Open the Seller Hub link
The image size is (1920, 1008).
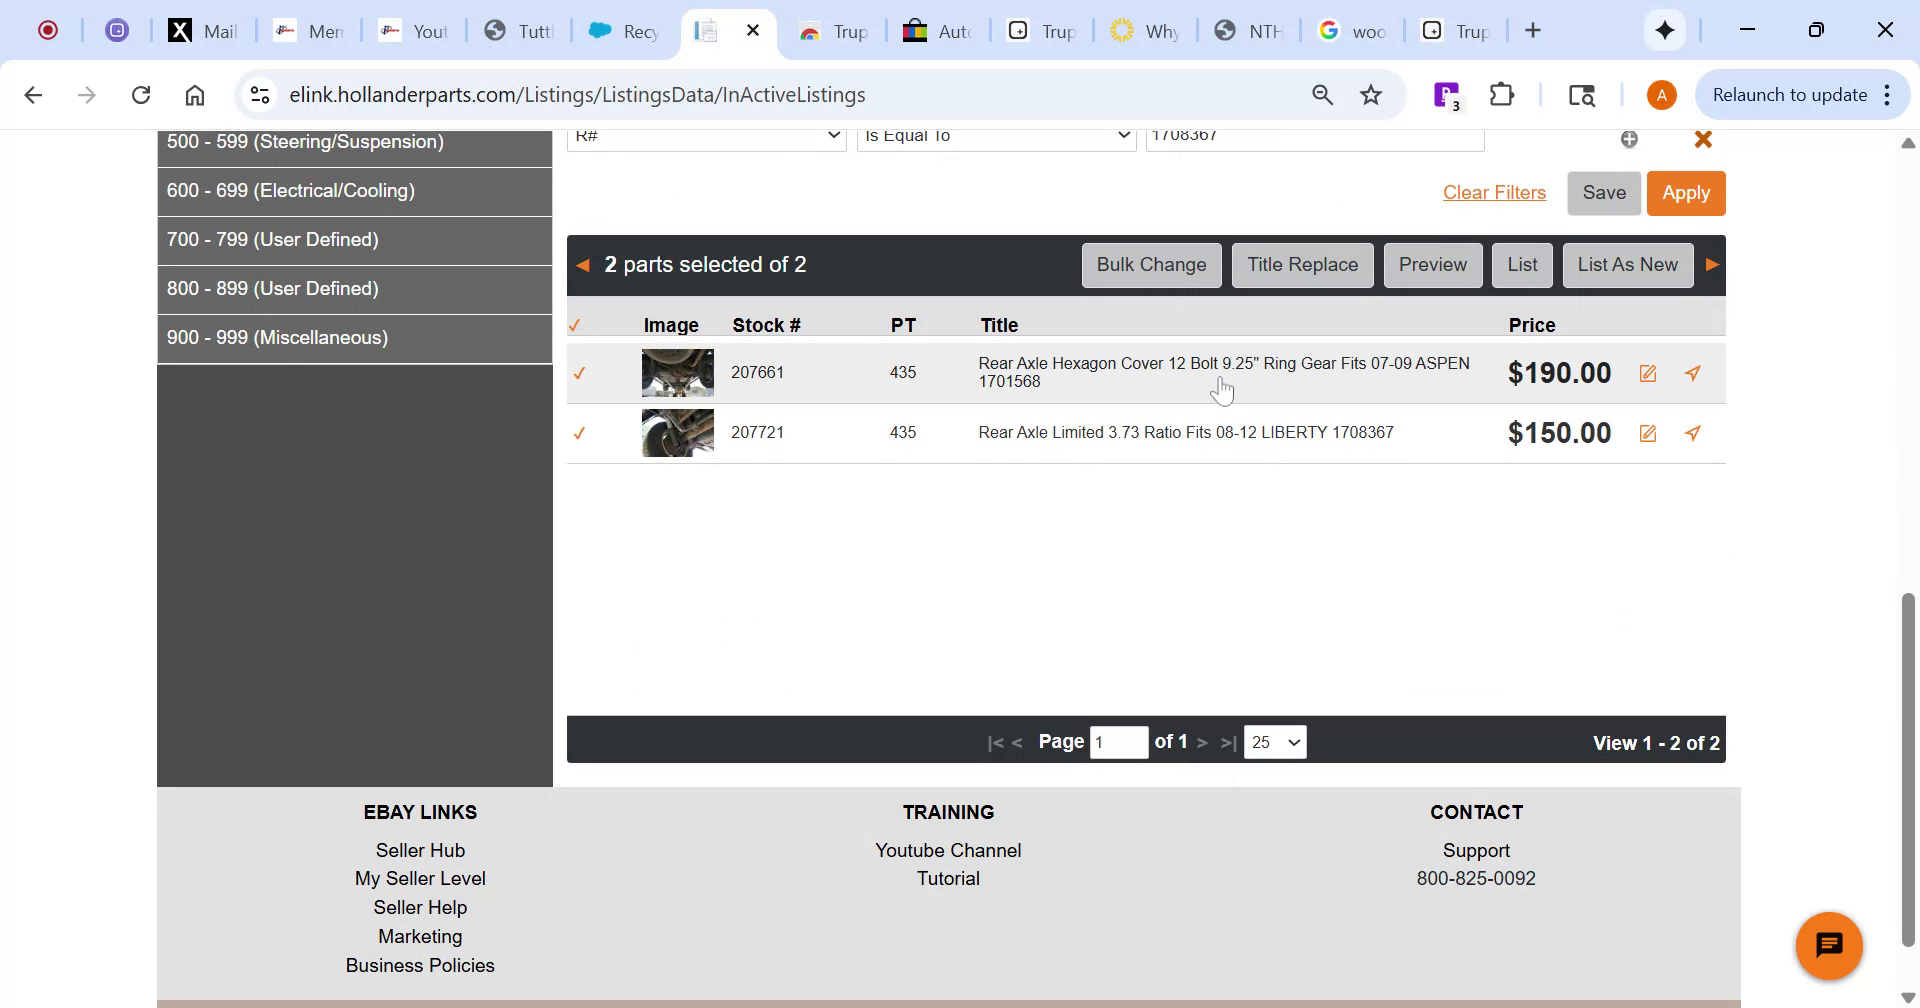[x=420, y=850]
